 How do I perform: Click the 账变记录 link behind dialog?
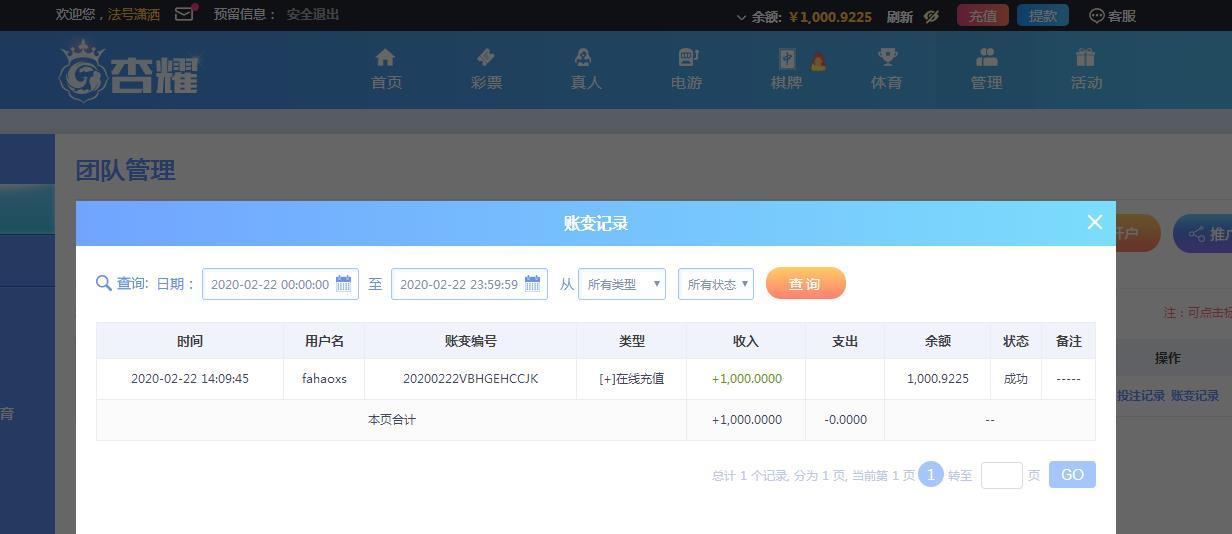click(x=1195, y=396)
